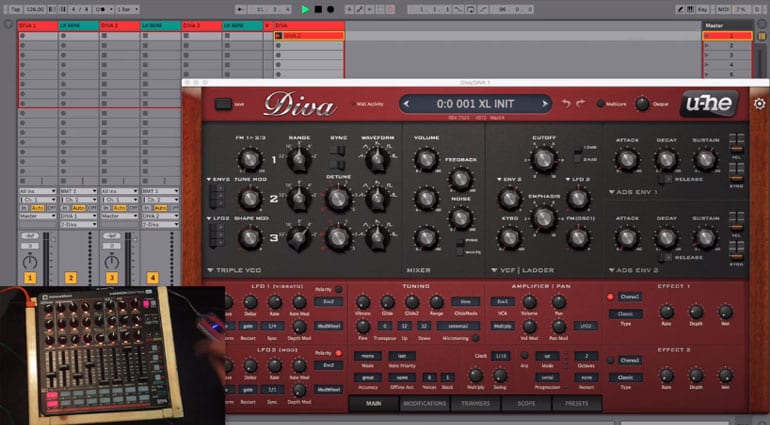Toggle the ADS Env 2 Release switch
Image resolution: width=770 pixels, height=425 pixels.
click(x=665, y=257)
